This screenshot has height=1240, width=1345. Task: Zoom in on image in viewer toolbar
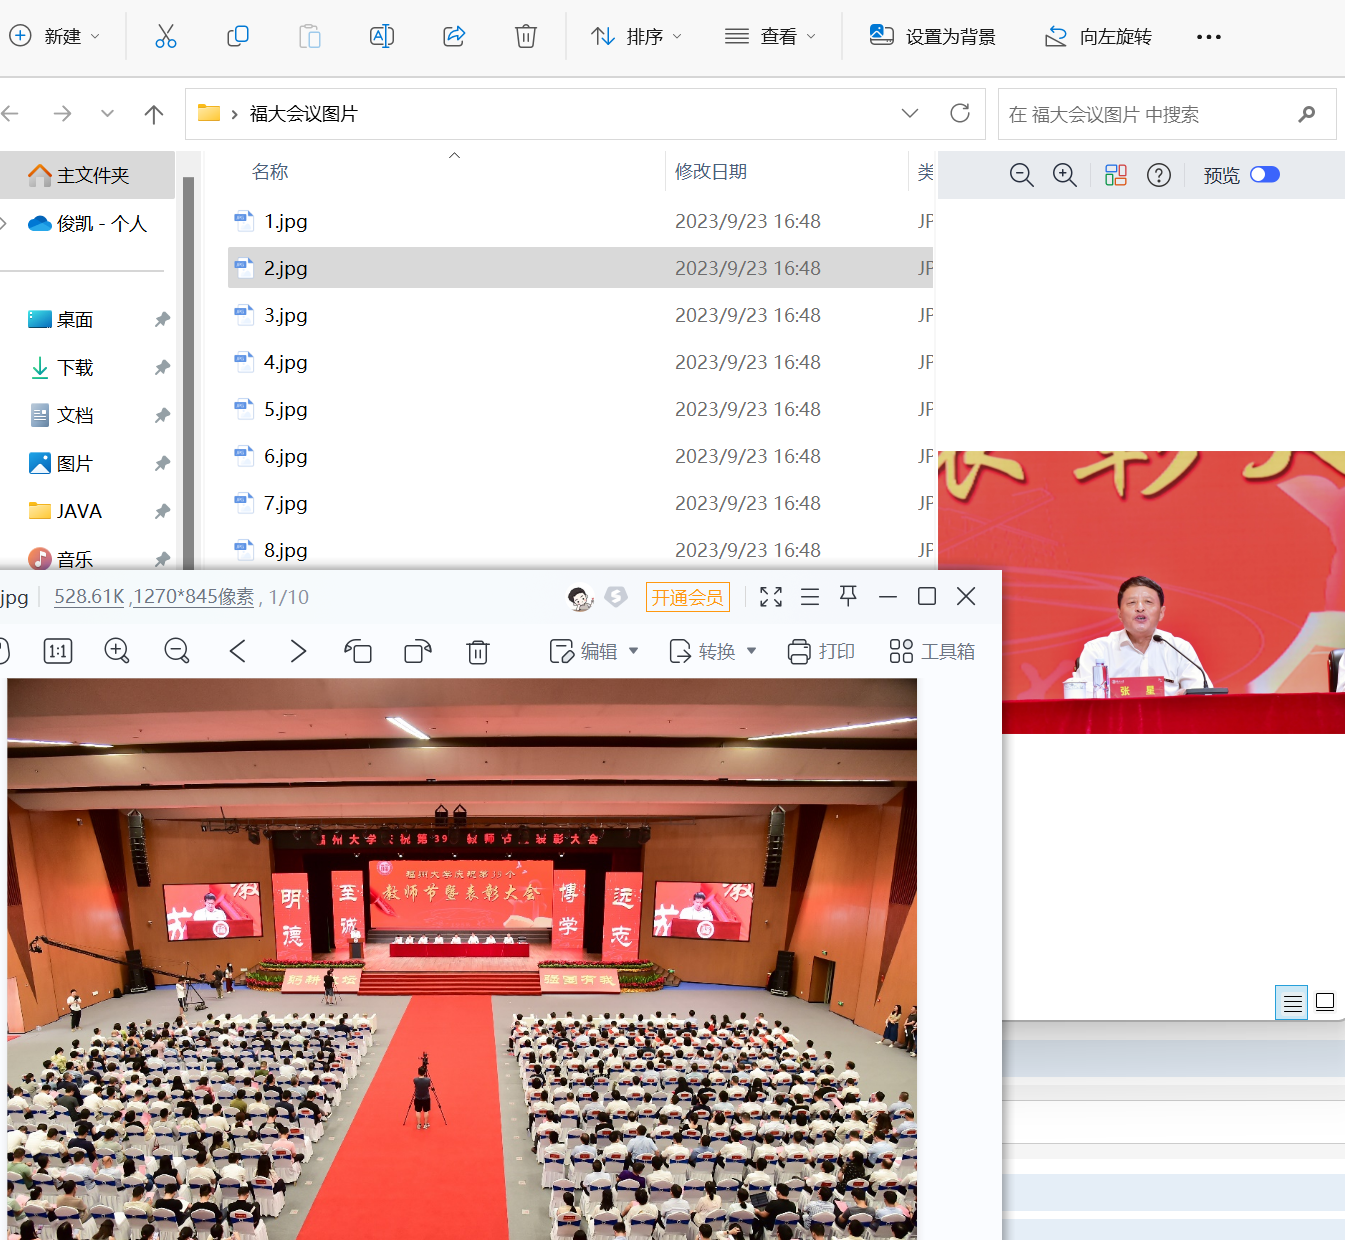(117, 651)
